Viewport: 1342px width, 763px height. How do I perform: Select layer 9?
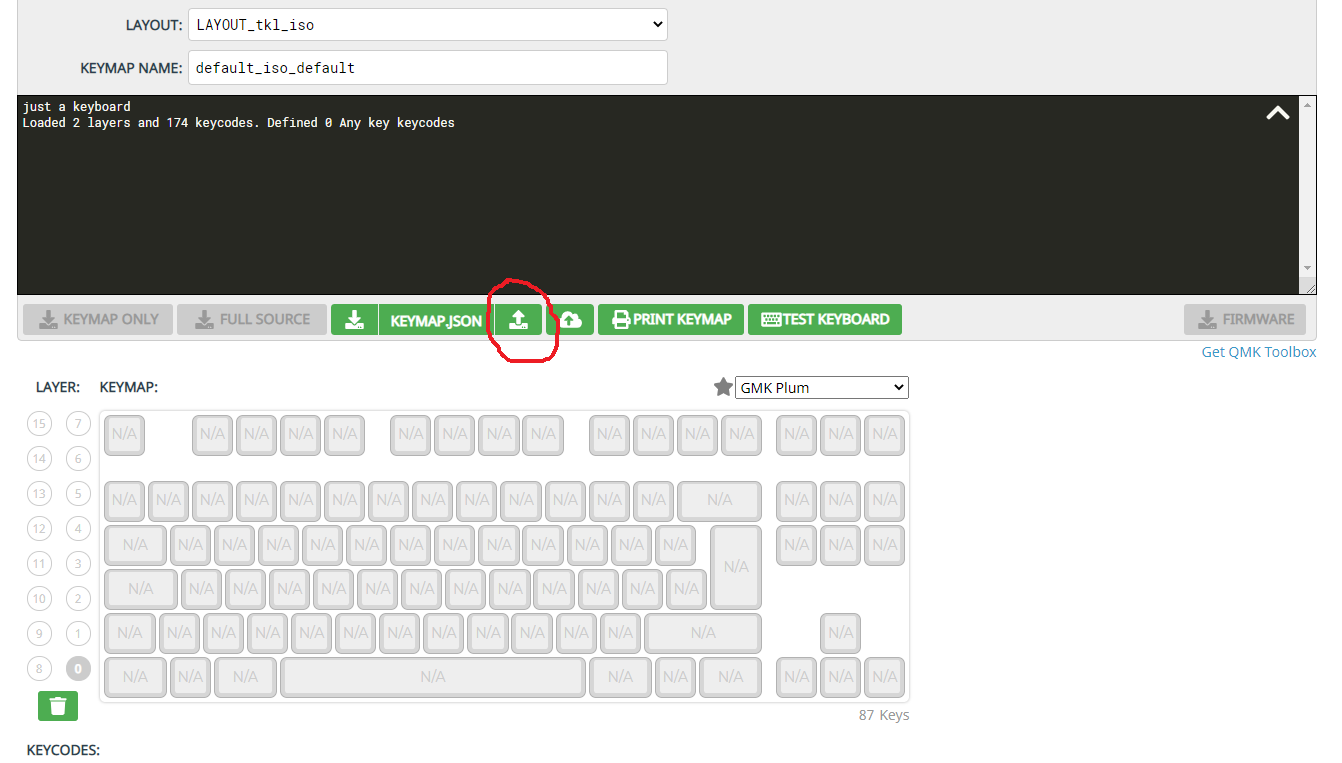point(39,633)
